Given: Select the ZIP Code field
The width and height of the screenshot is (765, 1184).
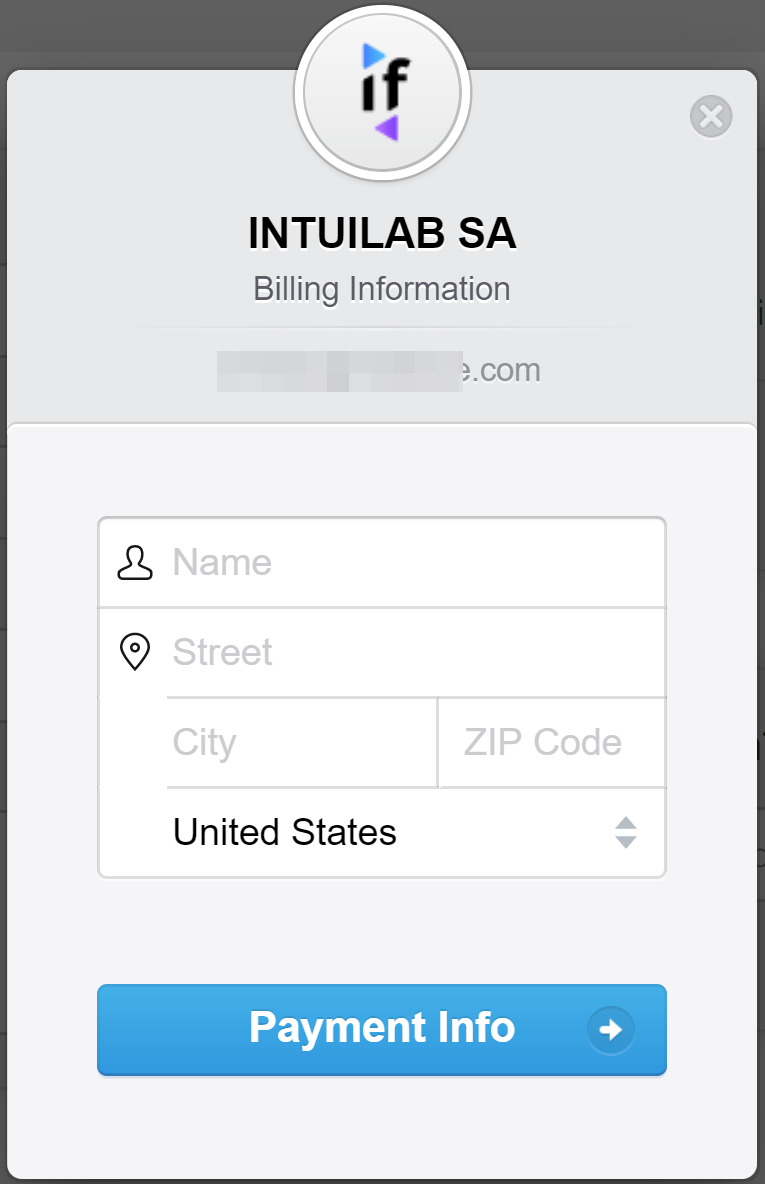Looking at the screenshot, I should tap(552, 742).
